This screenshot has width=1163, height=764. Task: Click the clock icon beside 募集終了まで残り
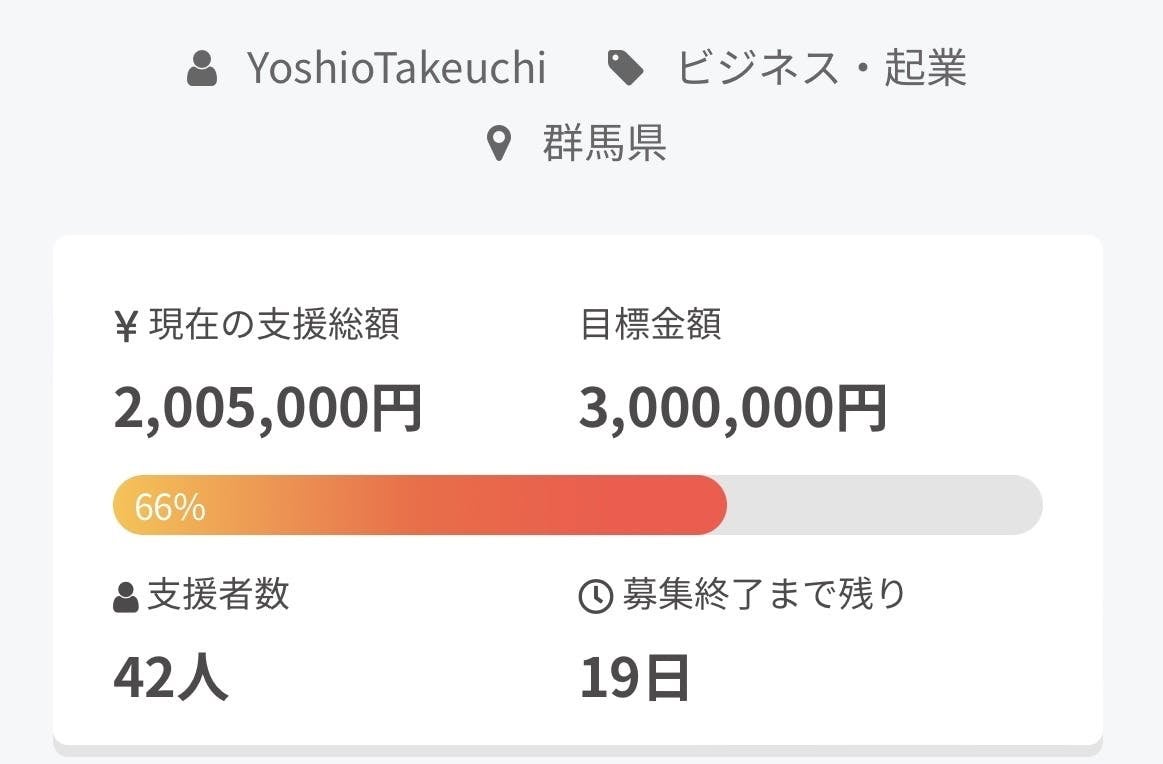pyautogui.click(x=595, y=598)
